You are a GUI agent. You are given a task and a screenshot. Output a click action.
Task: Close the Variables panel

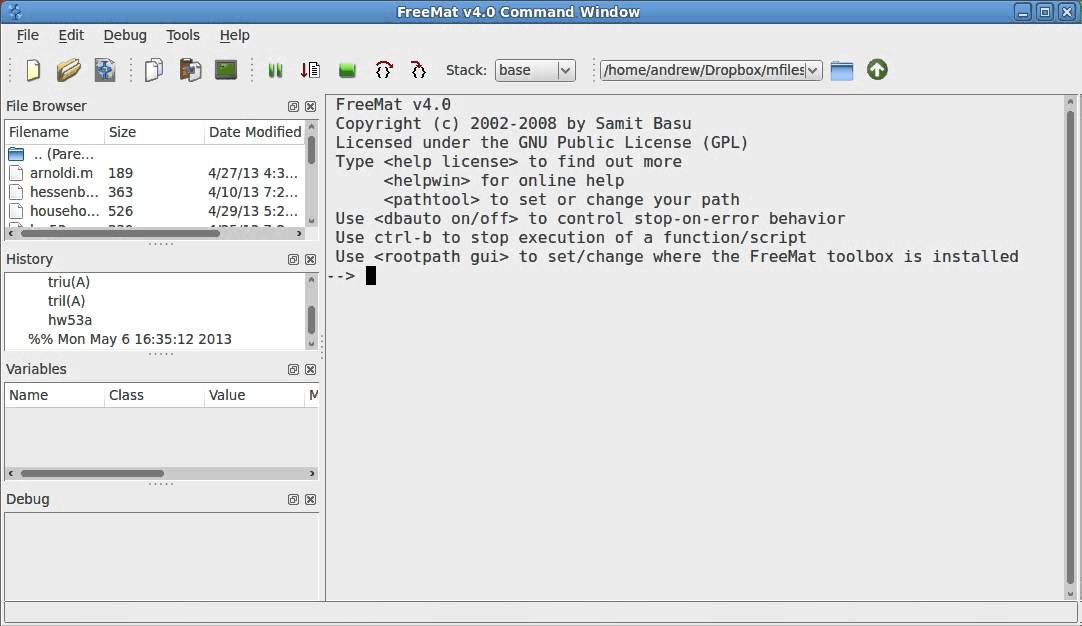coord(311,369)
